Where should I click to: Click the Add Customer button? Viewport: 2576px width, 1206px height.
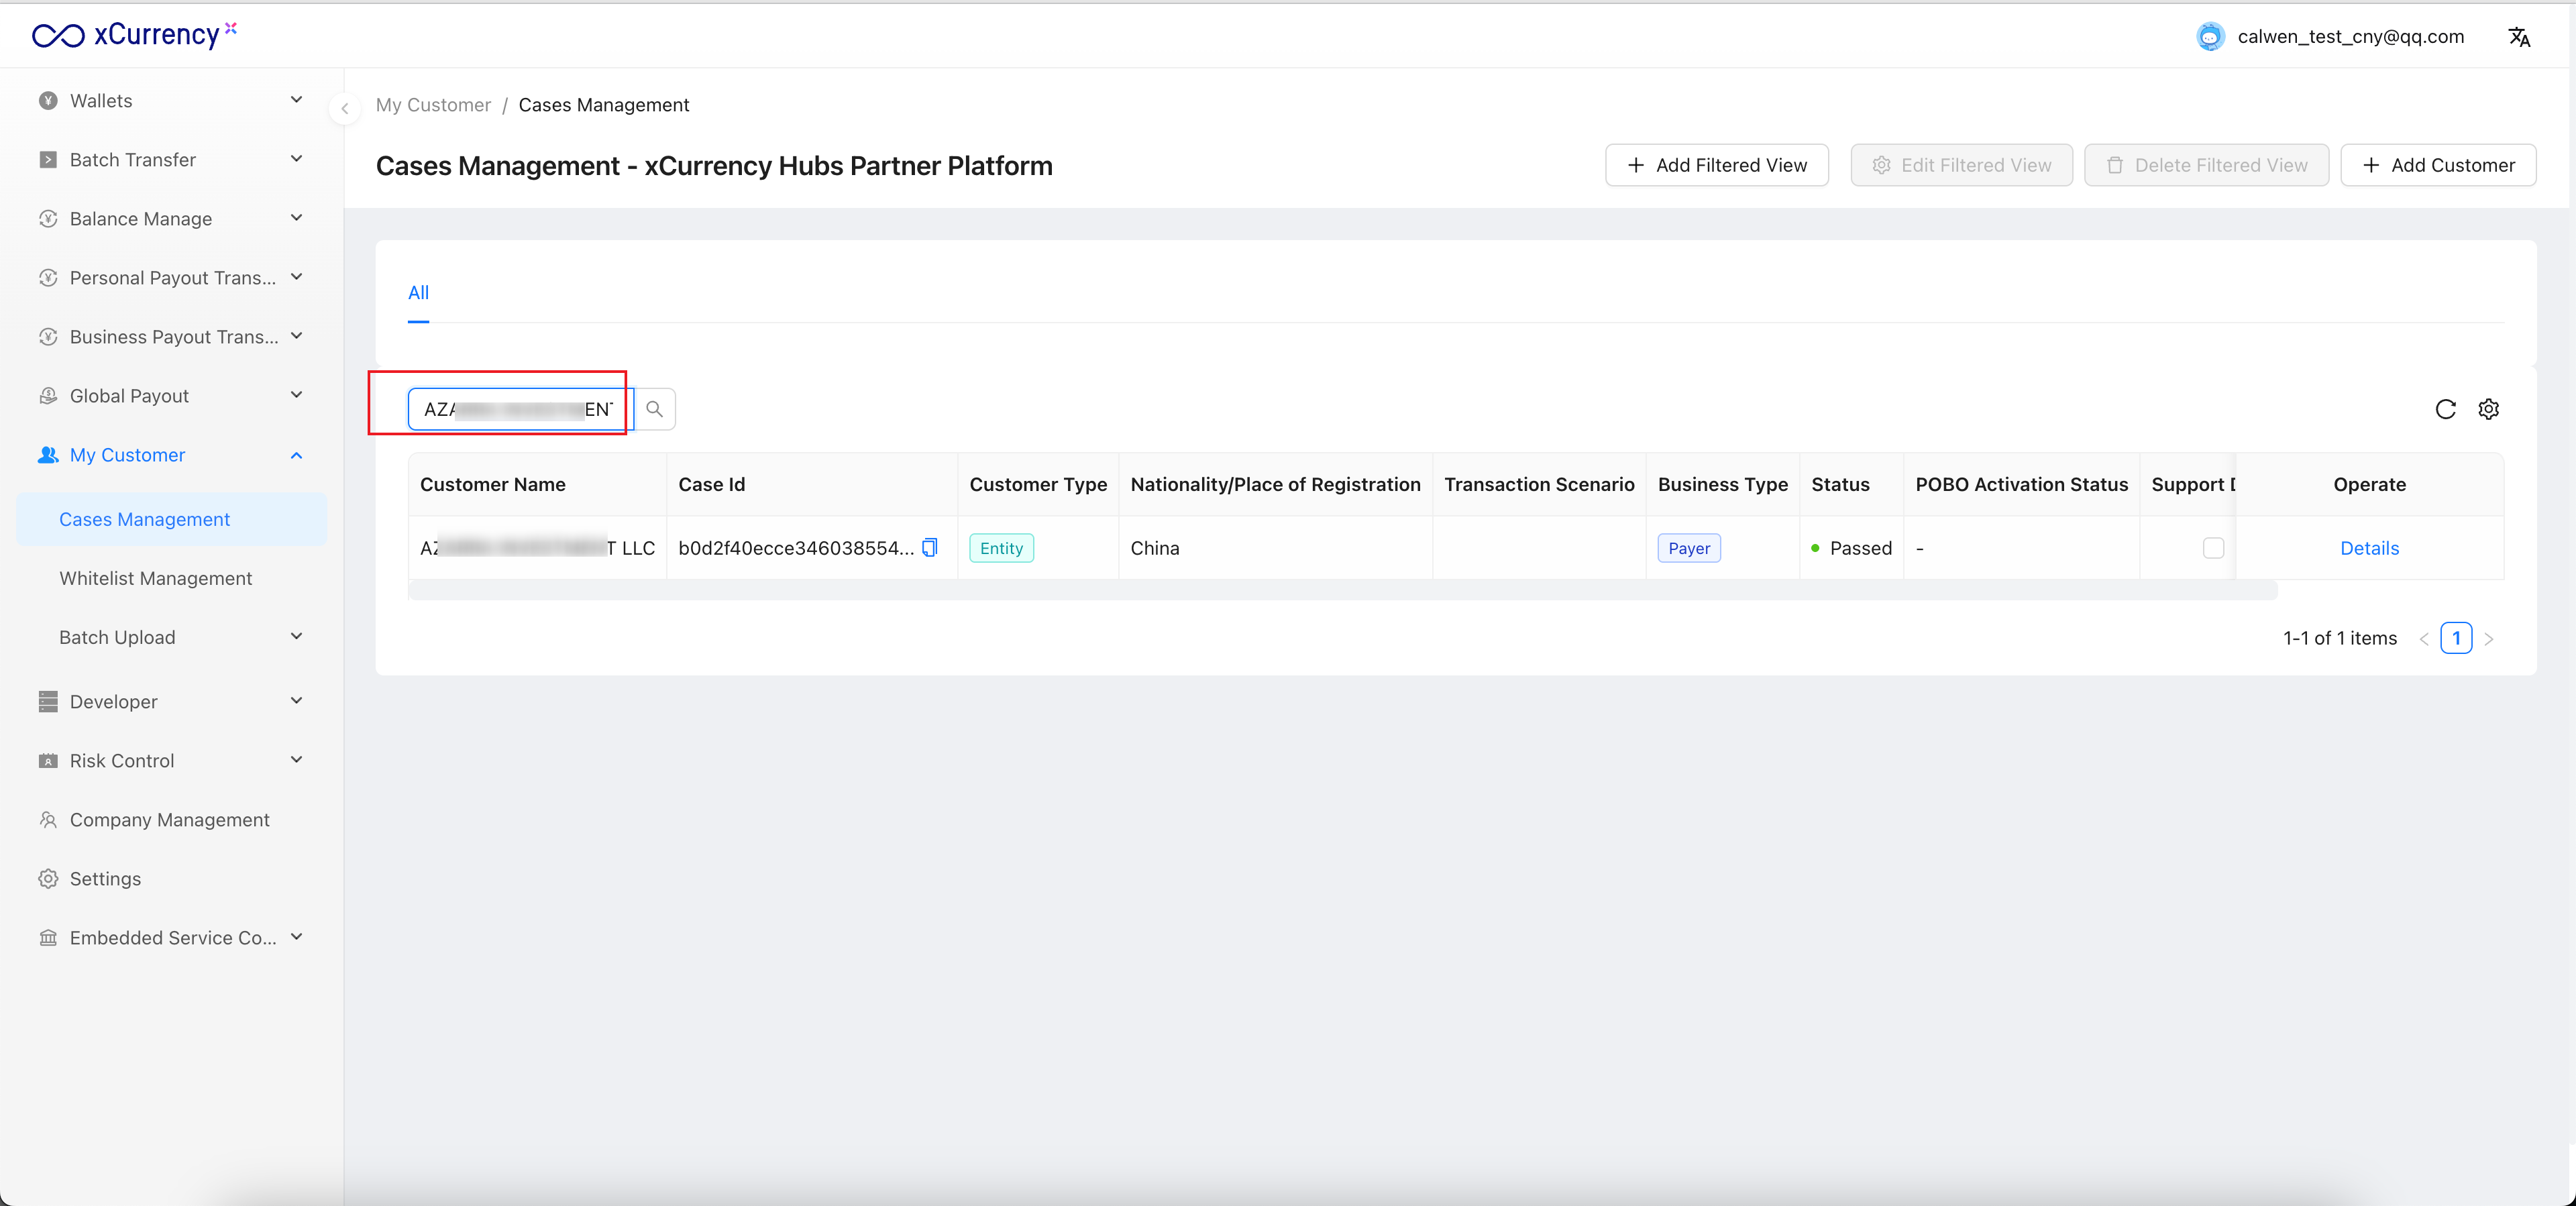2438,165
